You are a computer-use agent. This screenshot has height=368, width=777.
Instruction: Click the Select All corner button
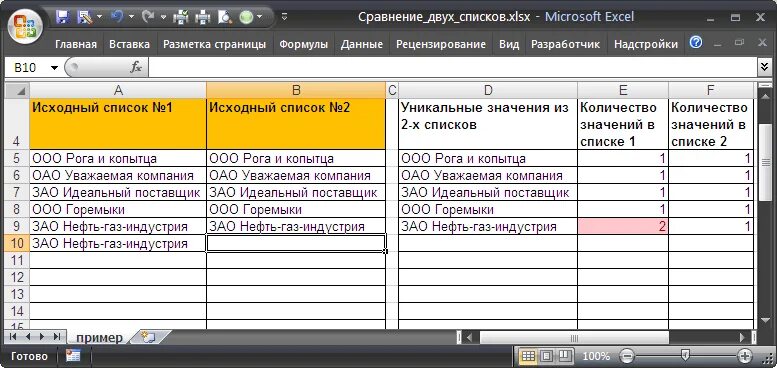click(17, 90)
